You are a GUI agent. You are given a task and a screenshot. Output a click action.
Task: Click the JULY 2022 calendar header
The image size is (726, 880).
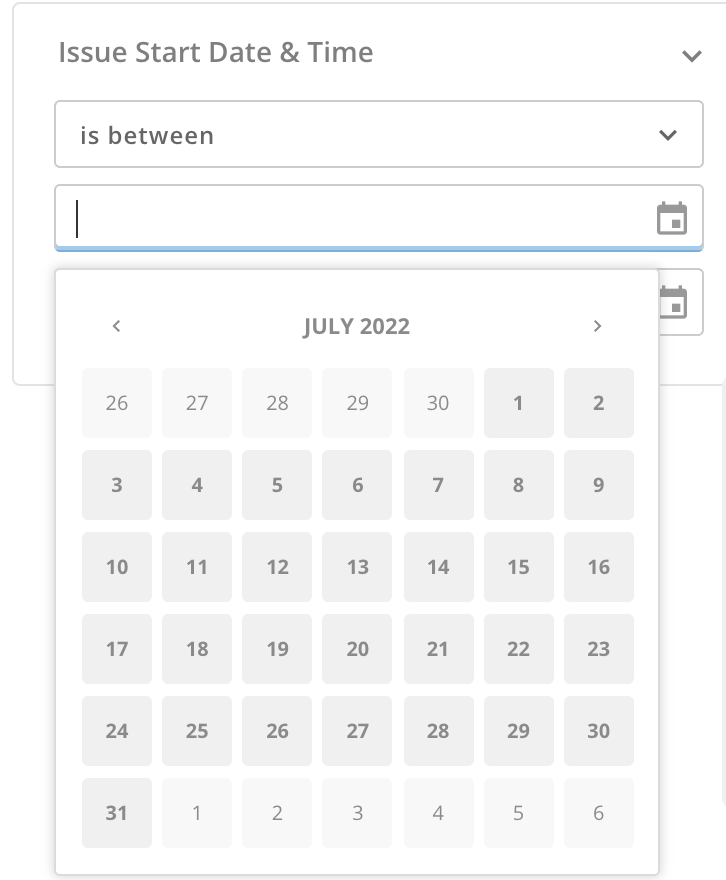tap(357, 326)
